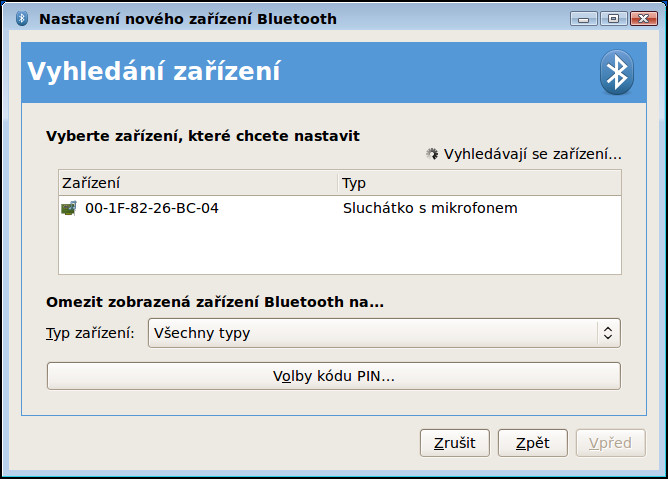Click the large Bluetooth logo in the blue header
This screenshot has height=479, width=668.
pos(616,72)
